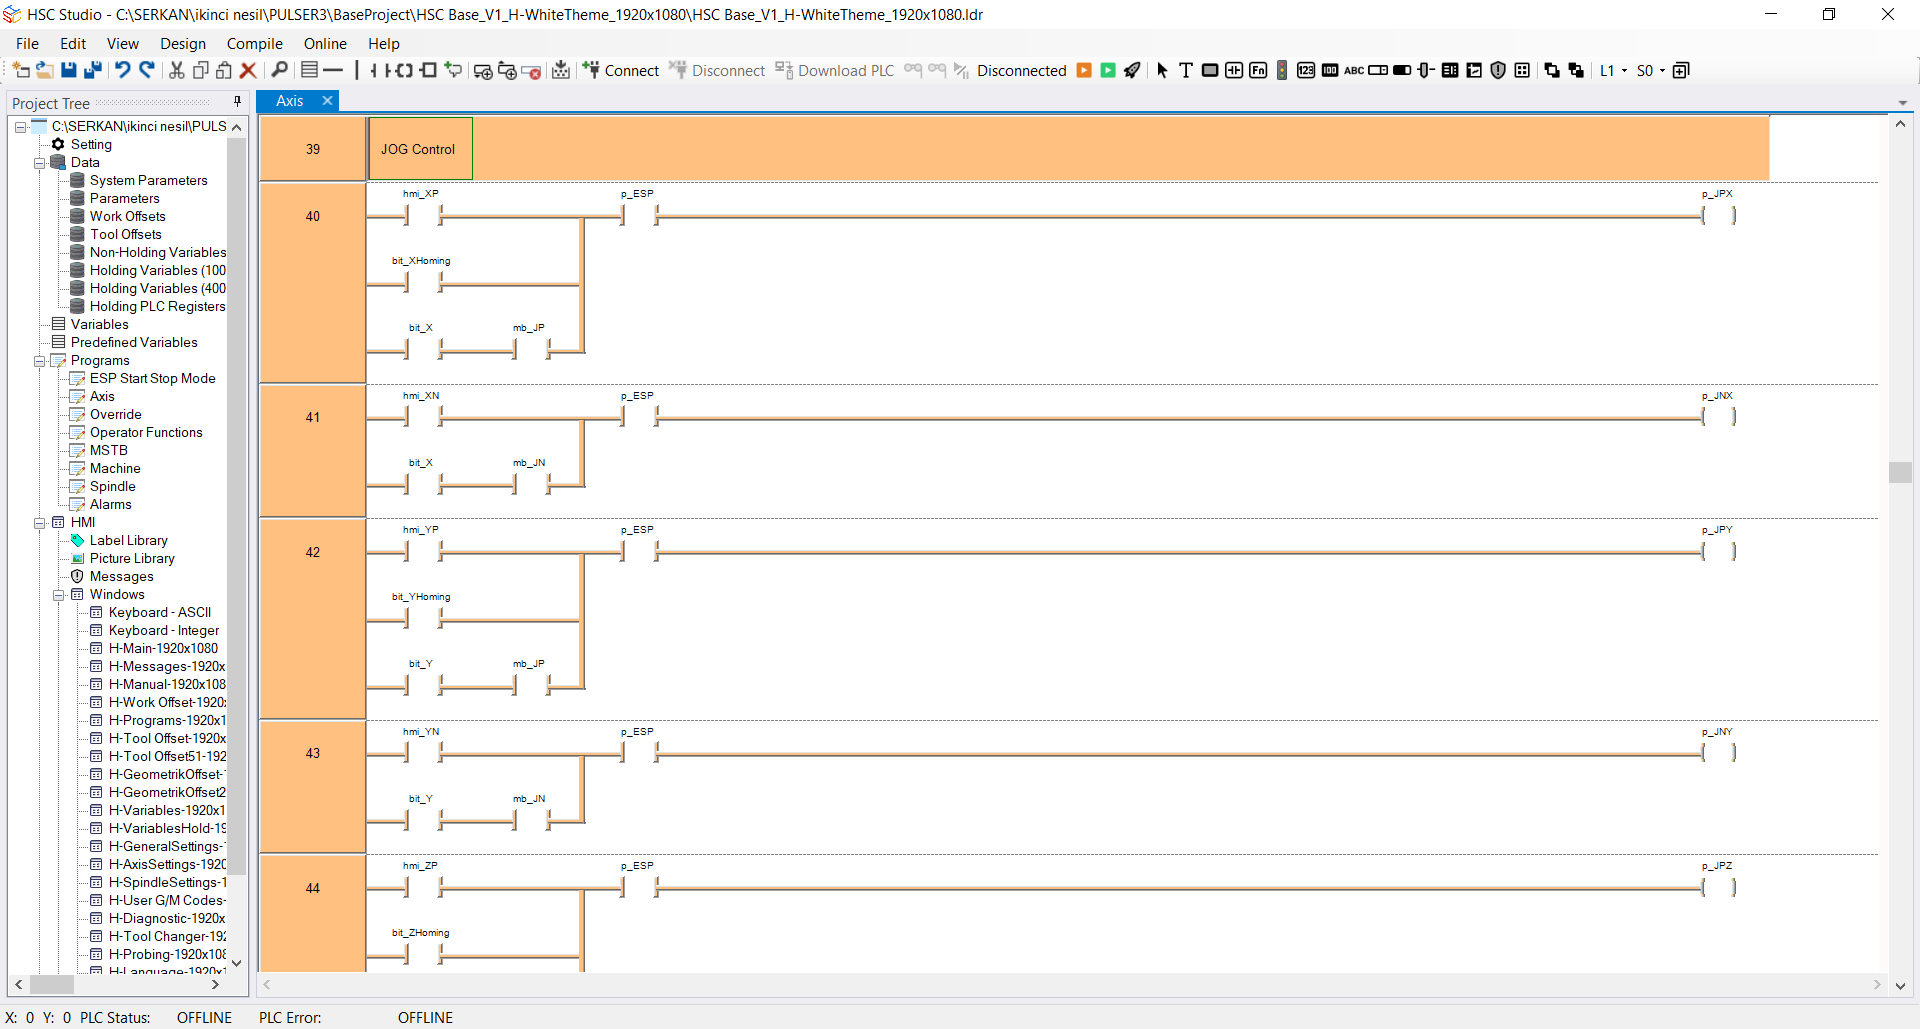Select the p_JPX coil in rung 40

coord(1719,215)
